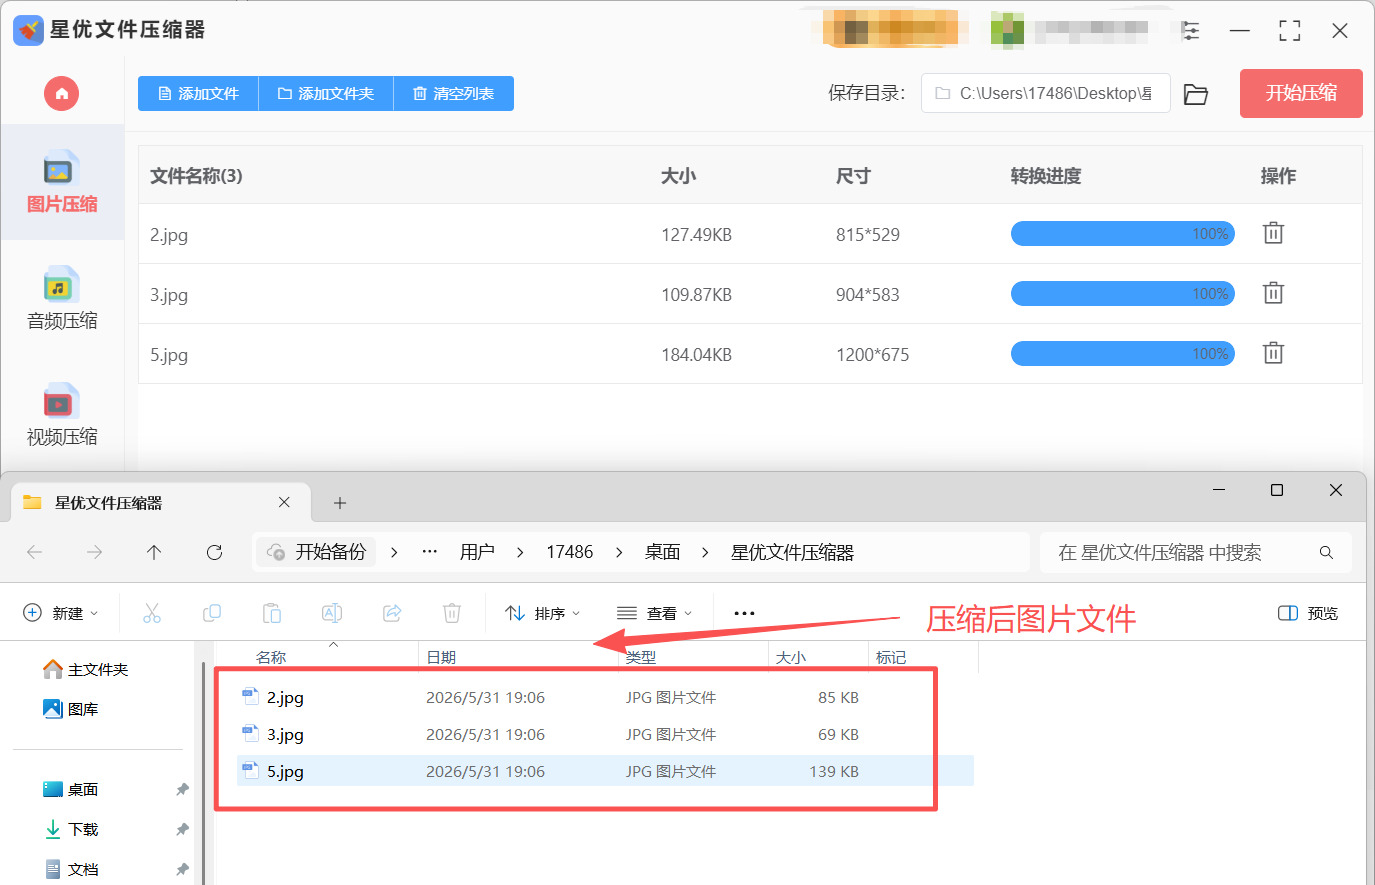Screen dimensions: 1375x885
Task: Click 桌面 in the breadcrumb
Action: tap(662, 552)
